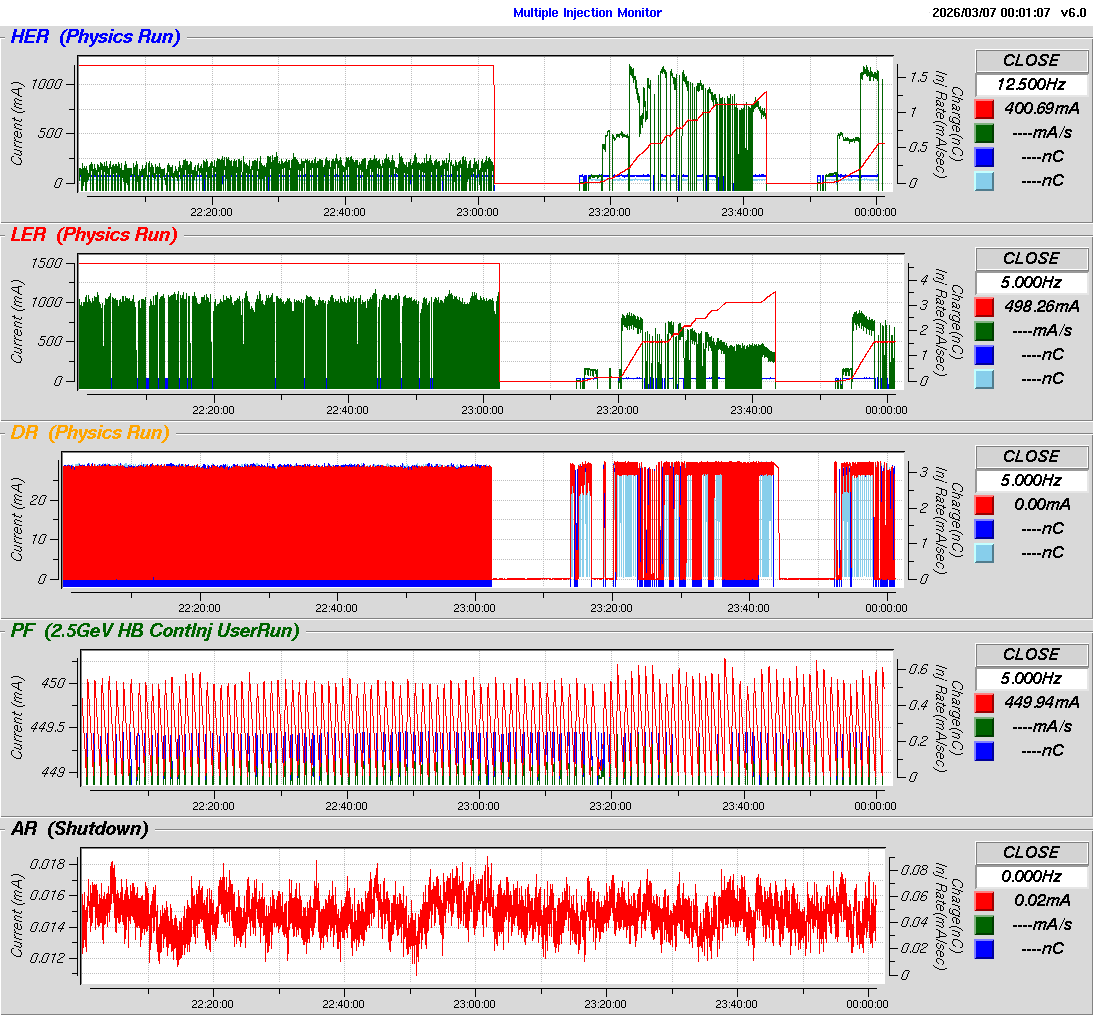Toggle the red HER current swatch
1093x1015 pixels.
984,108
